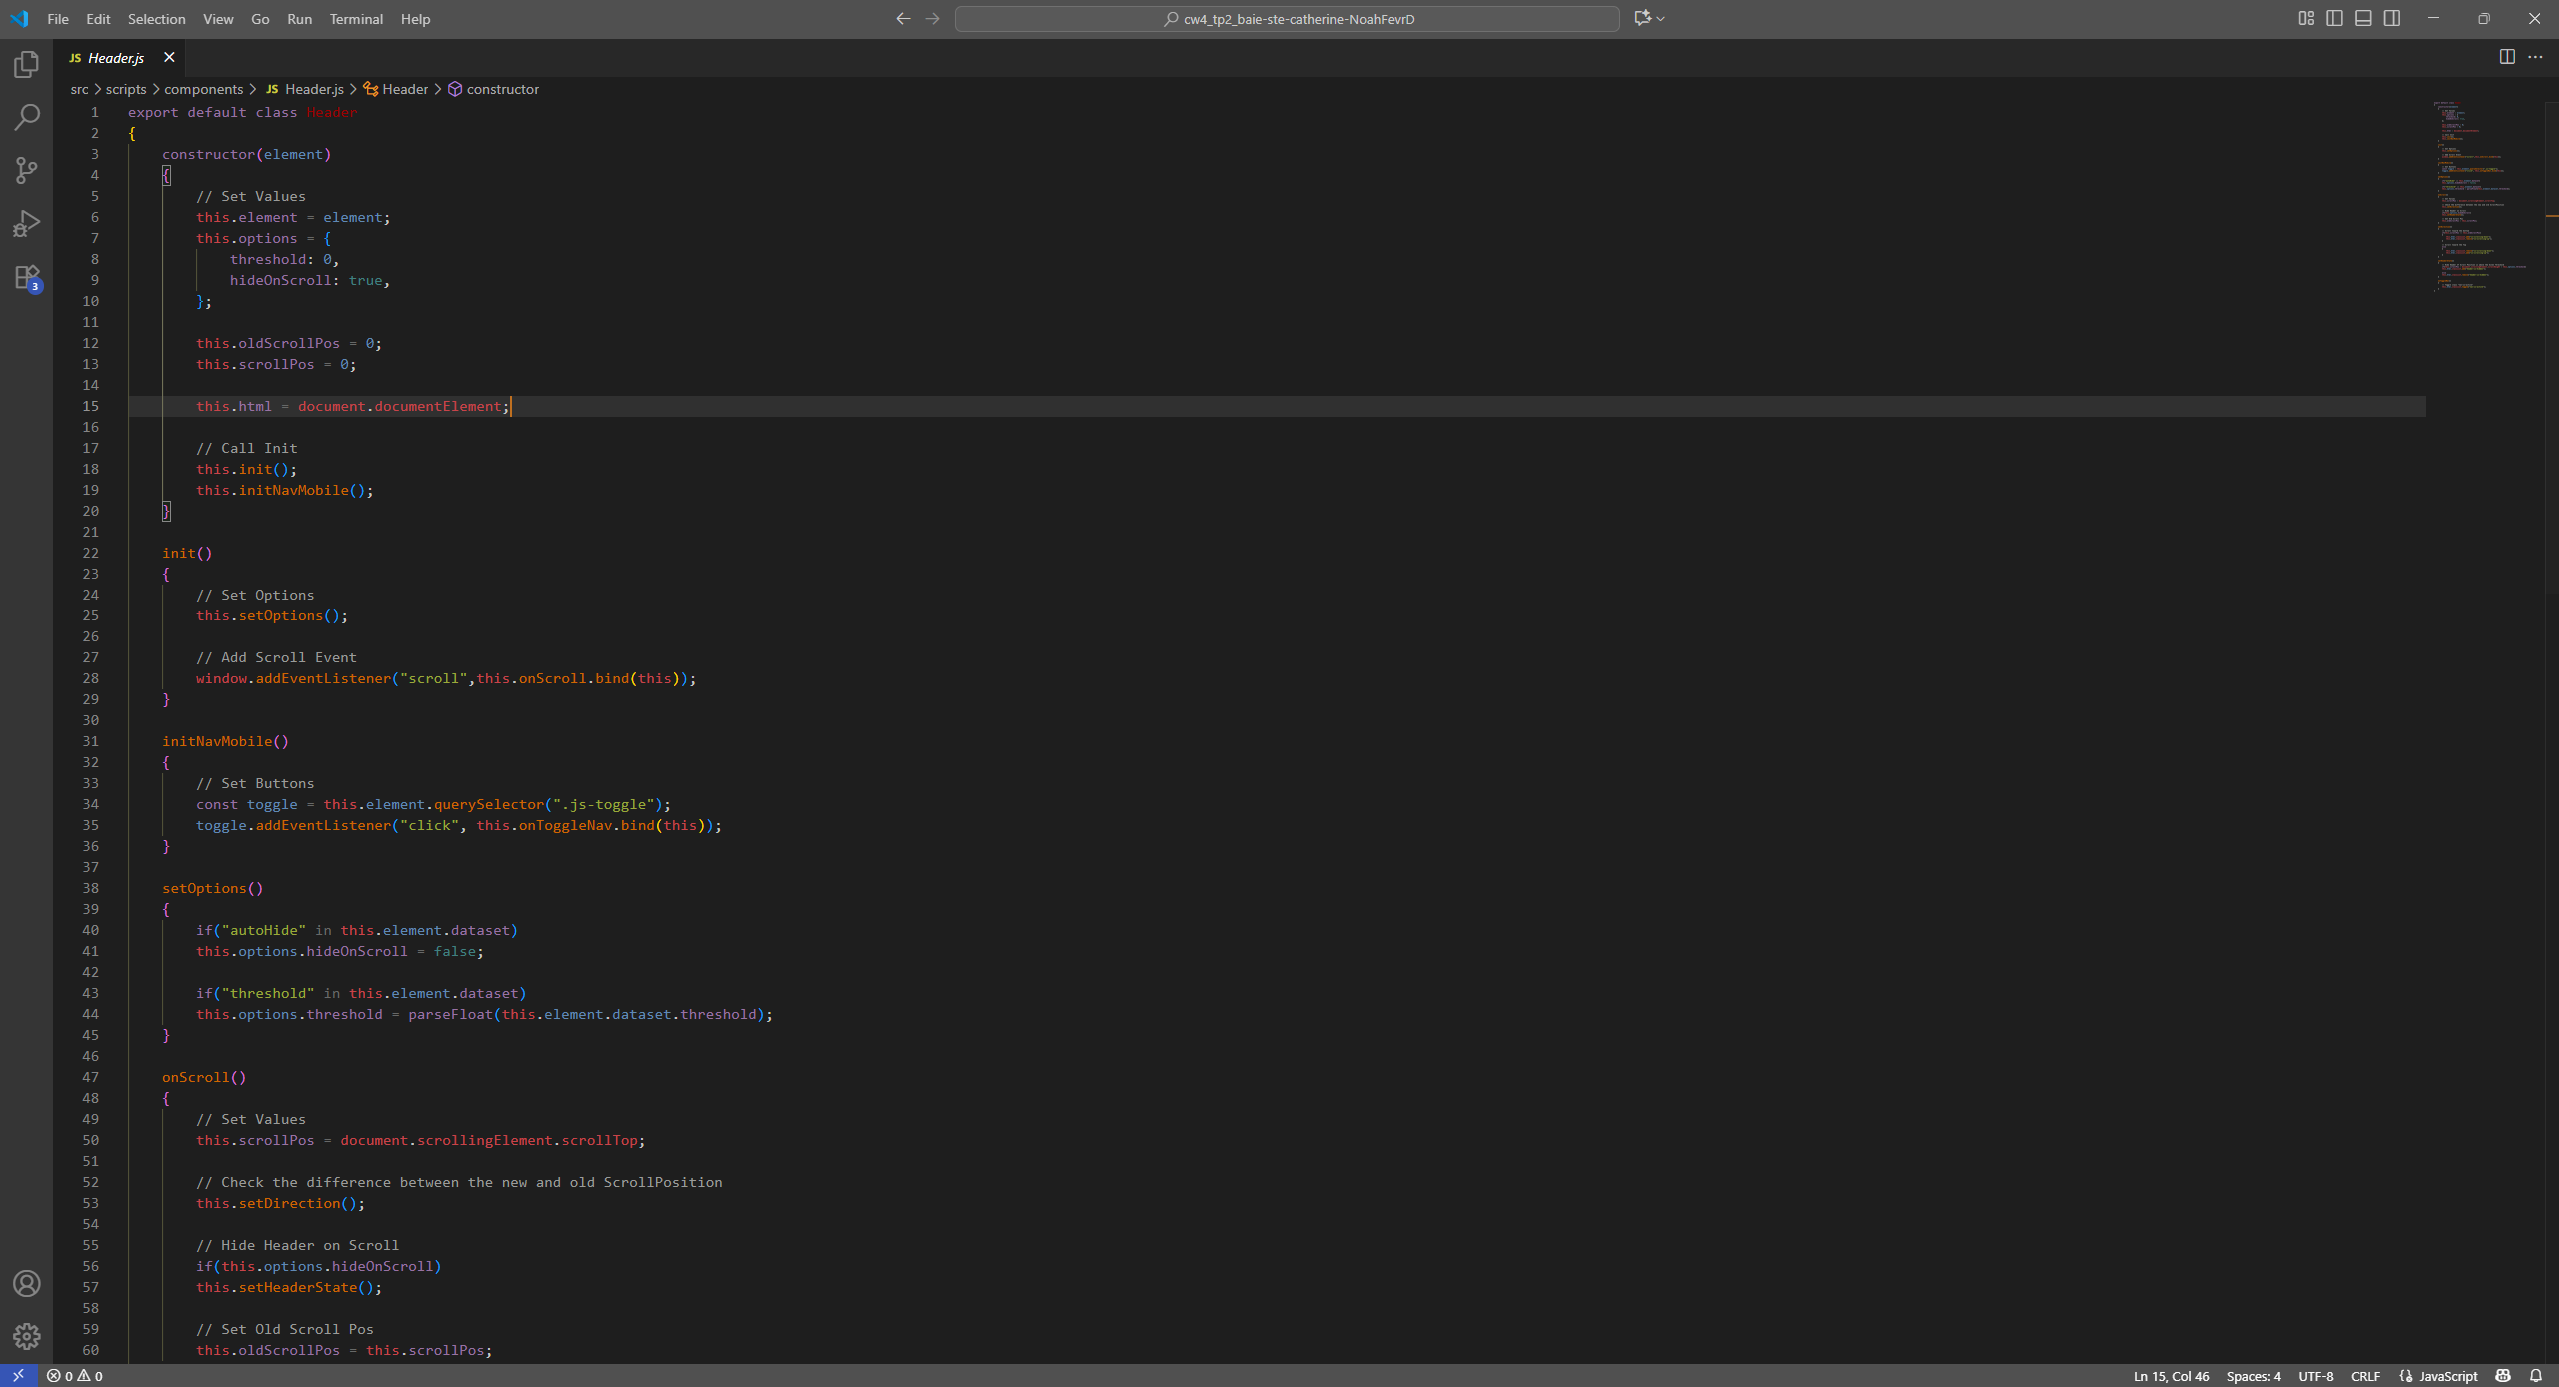Expand the components breadcrumb folder
Image resolution: width=2559 pixels, height=1387 pixels.
click(203, 89)
